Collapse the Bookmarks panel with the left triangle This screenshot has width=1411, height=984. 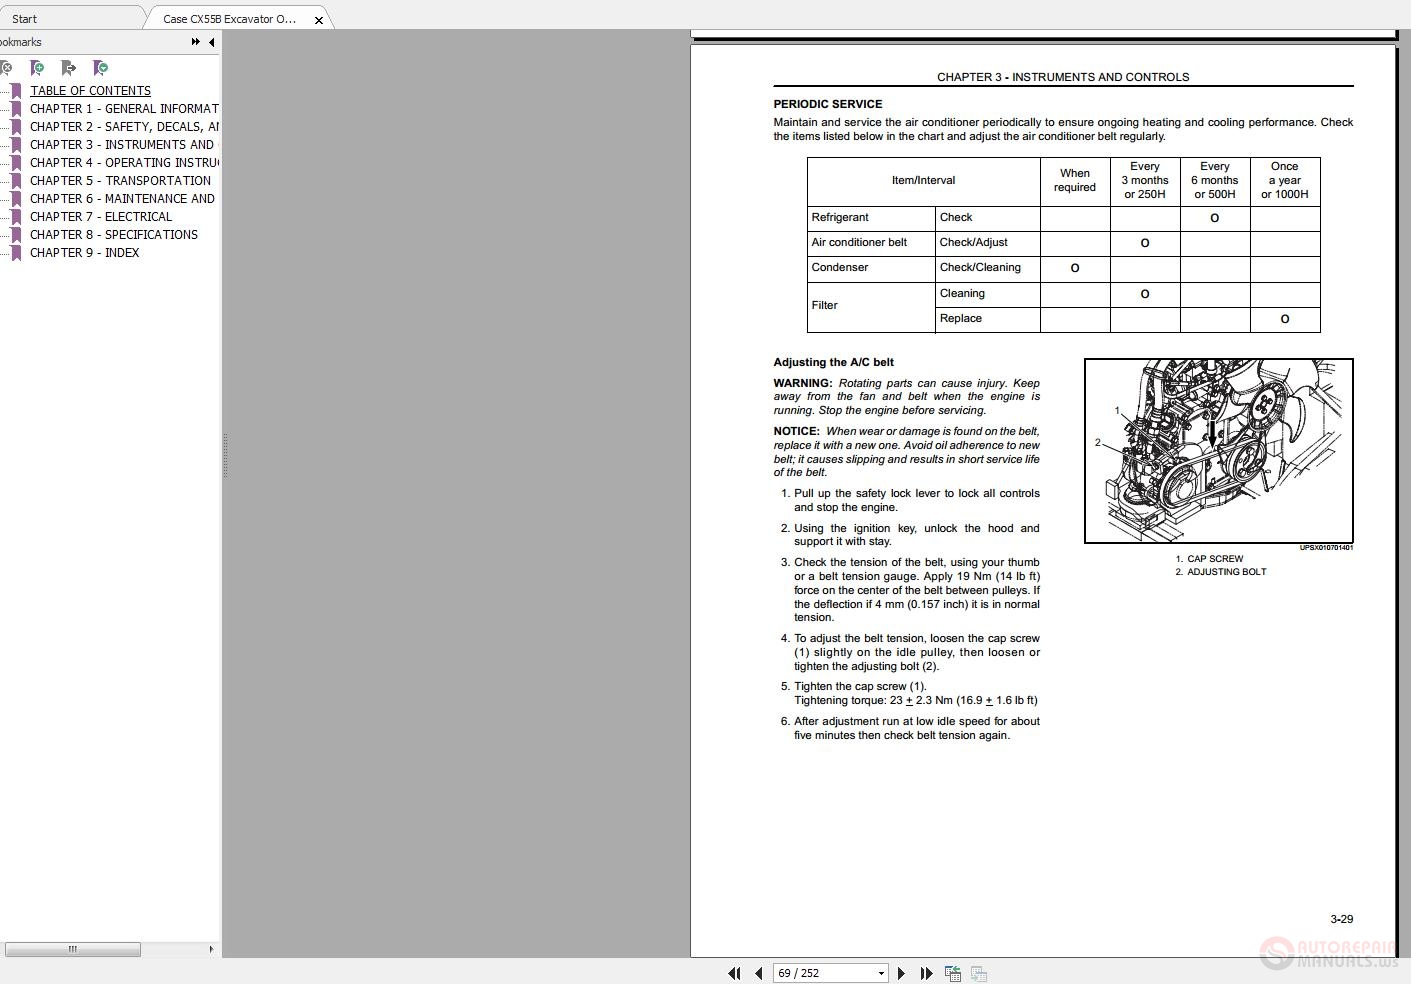(211, 42)
